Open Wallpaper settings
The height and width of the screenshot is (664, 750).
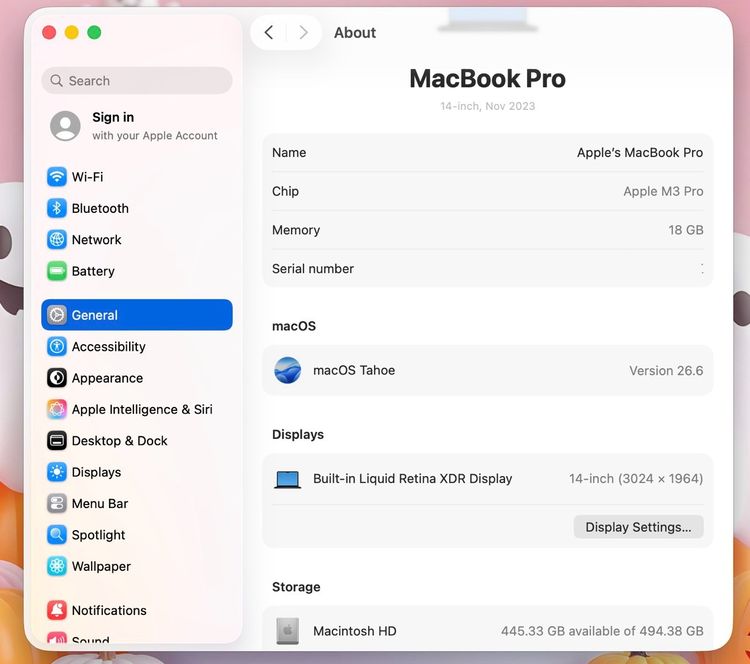(x=137, y=566)
